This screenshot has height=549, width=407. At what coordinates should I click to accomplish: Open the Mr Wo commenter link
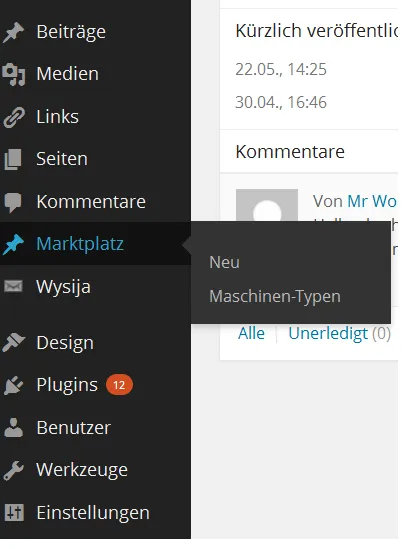coord(372,201)
